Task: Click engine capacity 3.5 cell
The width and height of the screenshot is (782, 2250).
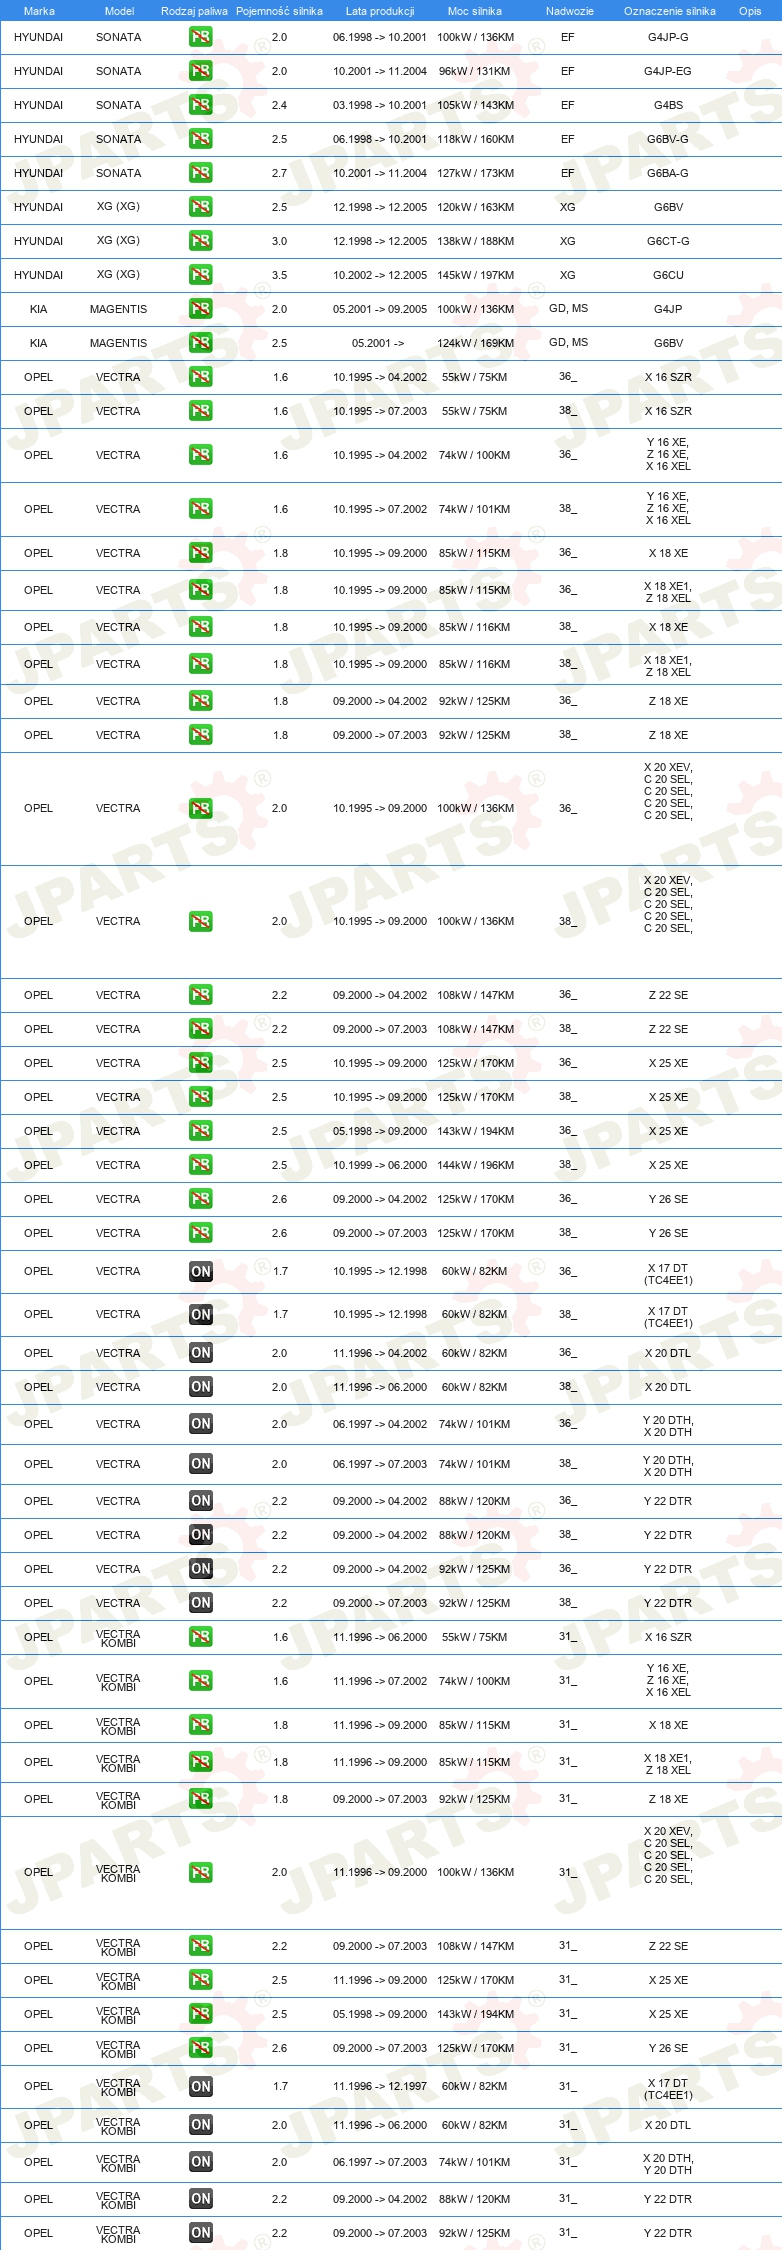Action: 280,275
